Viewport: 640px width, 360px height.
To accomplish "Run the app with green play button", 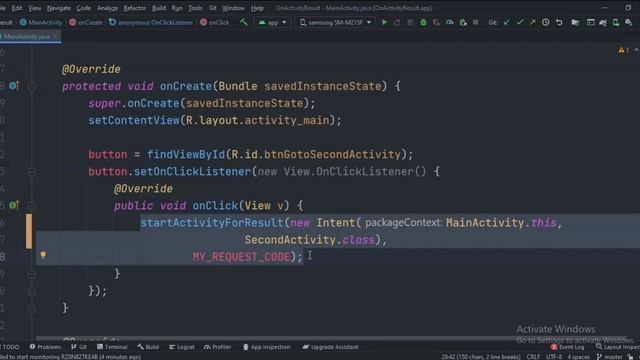I will pos(384,22).
